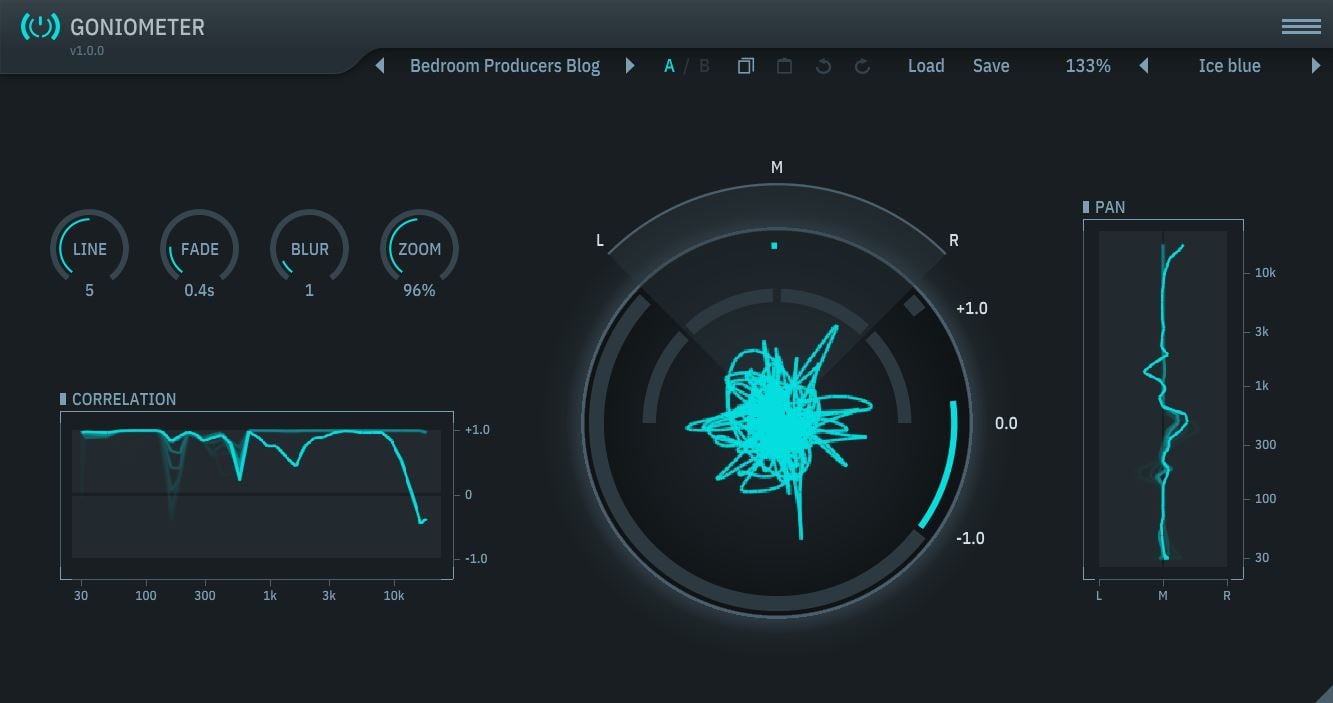Open the Ice blue theme selector
The image size is (1333, 703).
[1229, 66]
